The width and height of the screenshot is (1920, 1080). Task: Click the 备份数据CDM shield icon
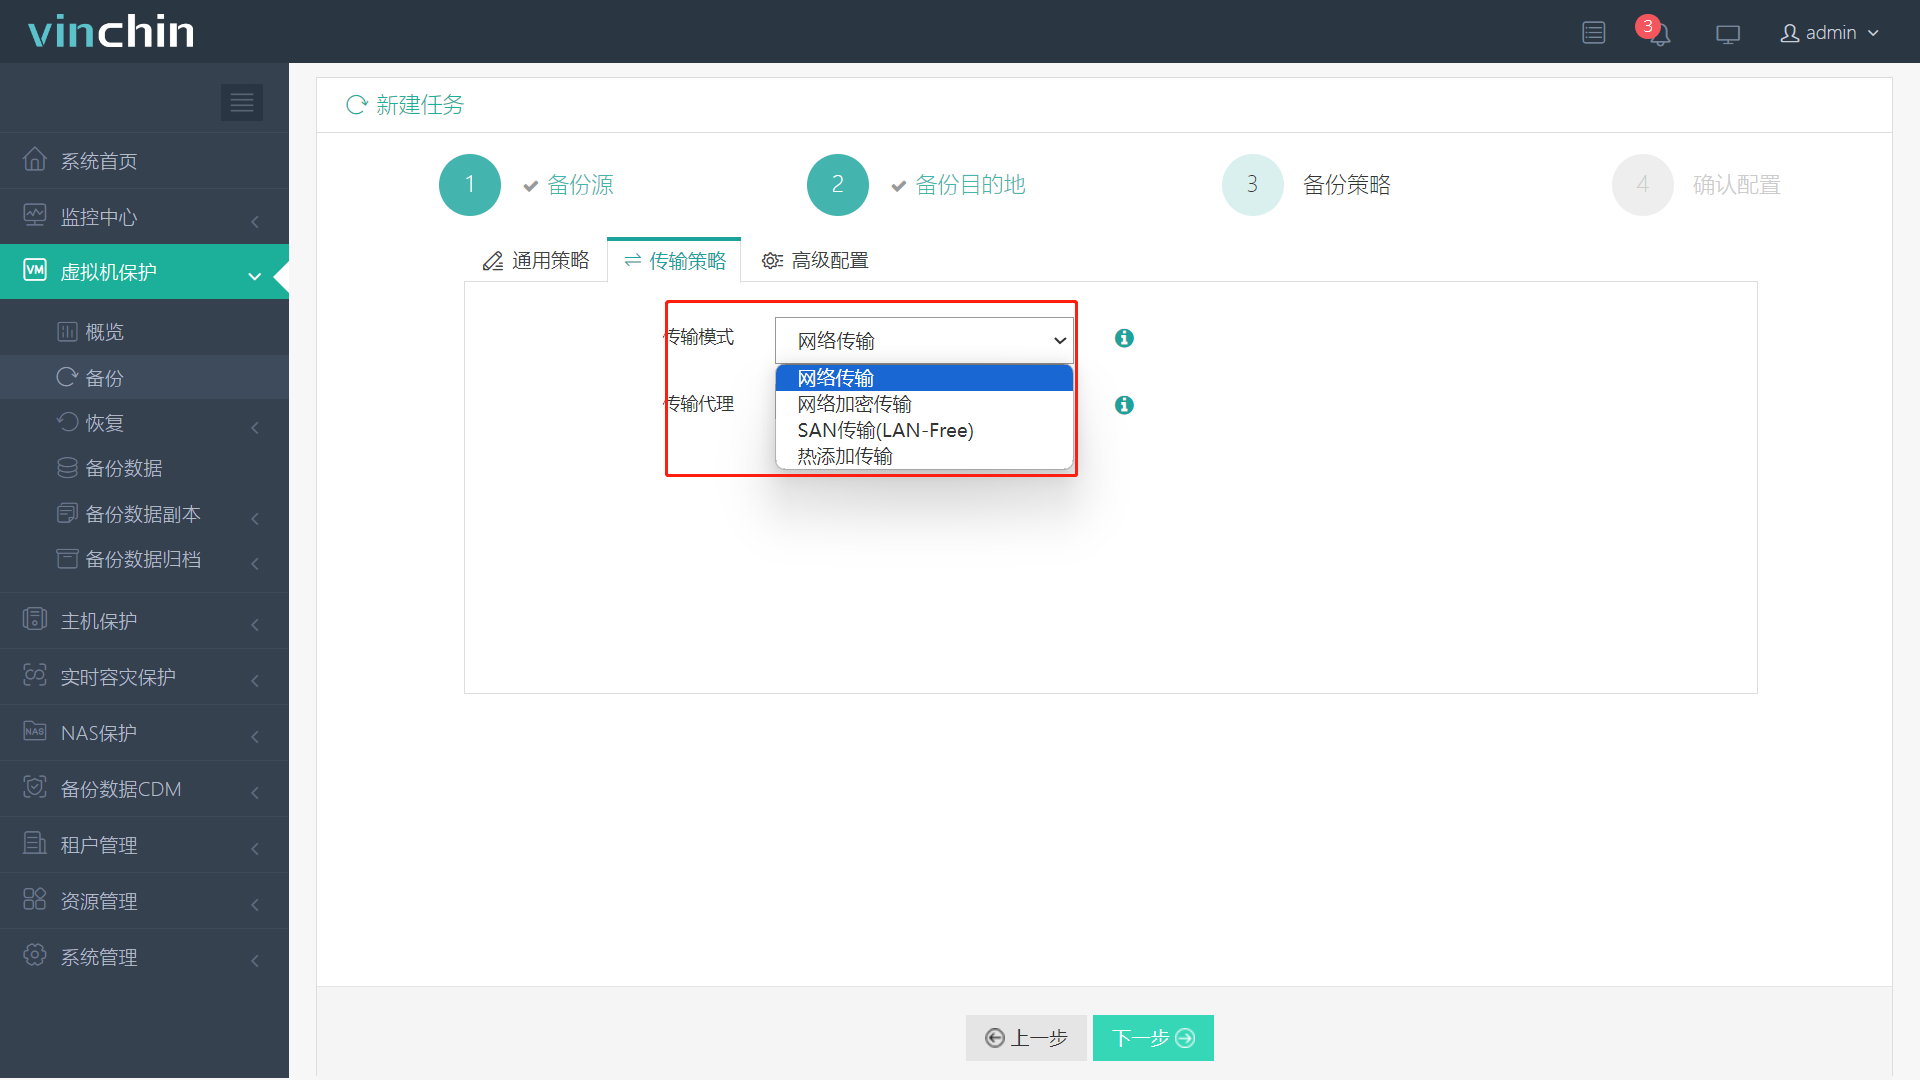pyautogui.click(x=35, y=787)
